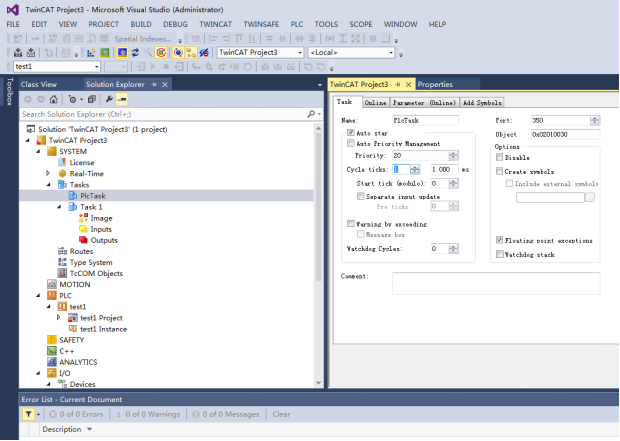Click the Scan magic wand icon

[148, 53]
